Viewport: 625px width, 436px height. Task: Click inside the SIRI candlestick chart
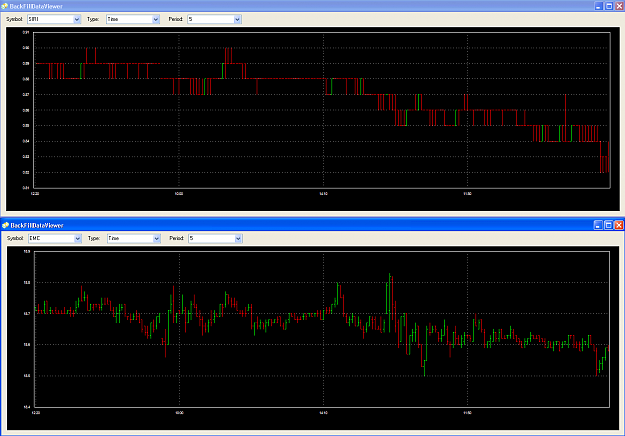coord(322,110)
